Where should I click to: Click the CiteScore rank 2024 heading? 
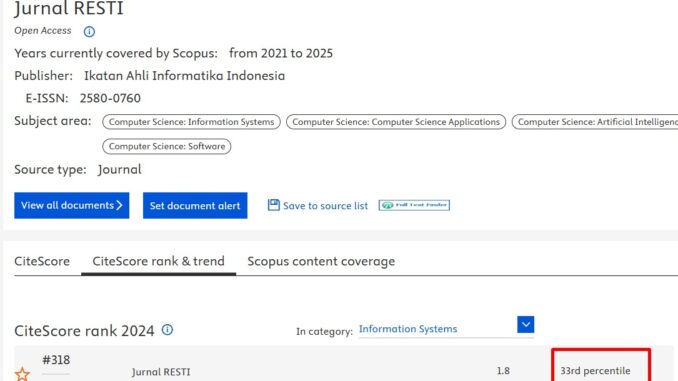(84, 331)
